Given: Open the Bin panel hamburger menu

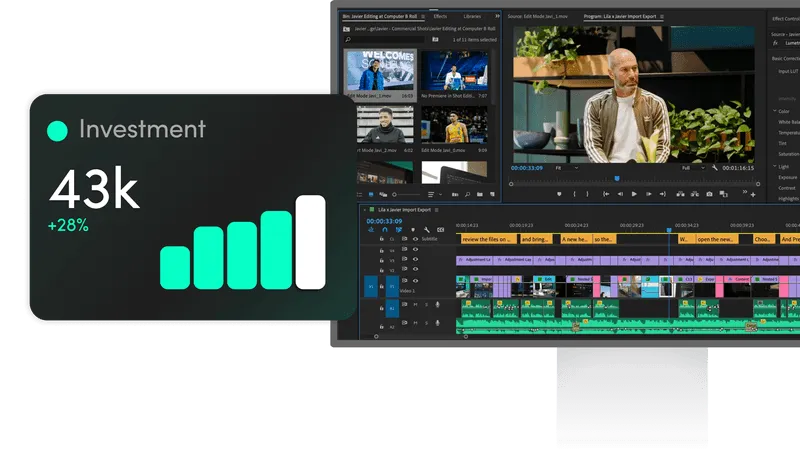Looking at the screenshot, I should [423, 16].
